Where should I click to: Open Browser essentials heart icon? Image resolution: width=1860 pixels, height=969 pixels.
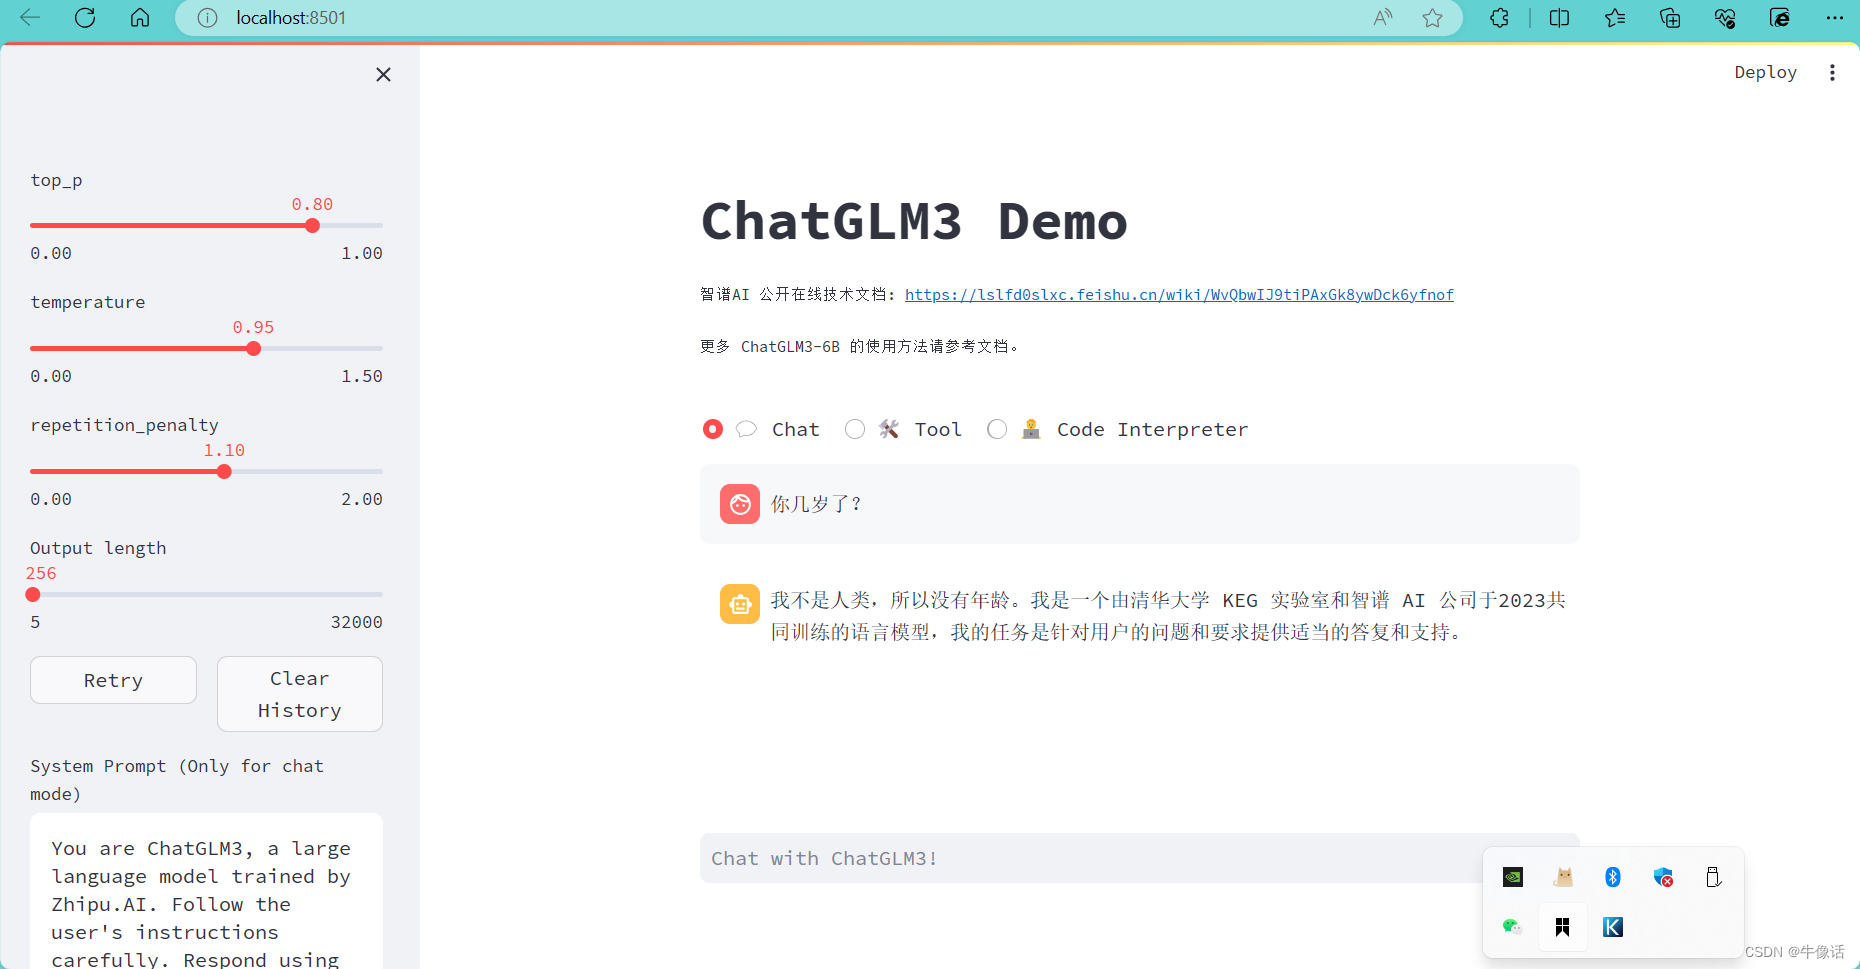point(1725,18)
